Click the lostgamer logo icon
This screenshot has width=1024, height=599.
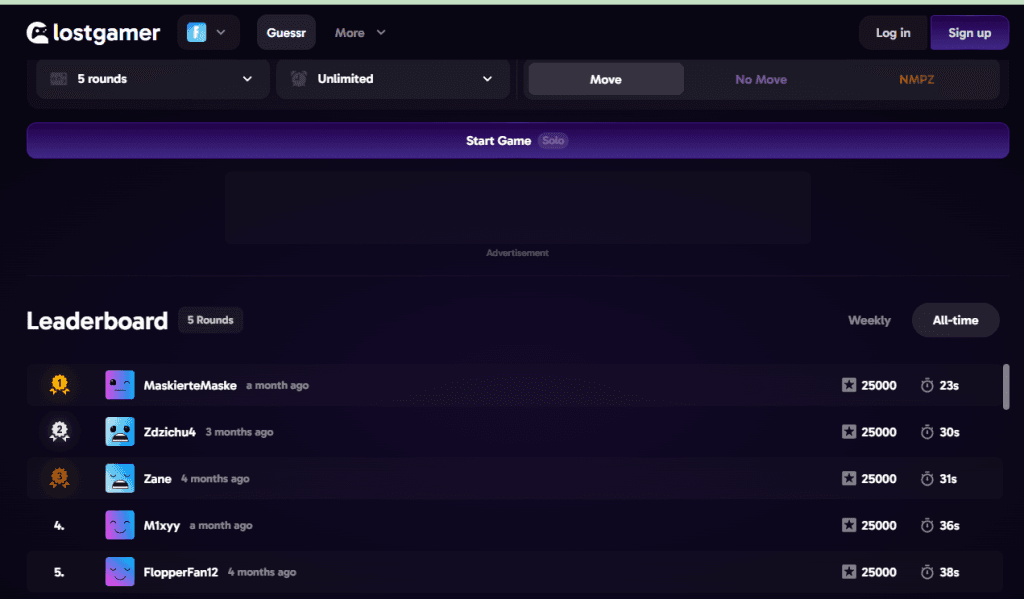click(37, 33)
